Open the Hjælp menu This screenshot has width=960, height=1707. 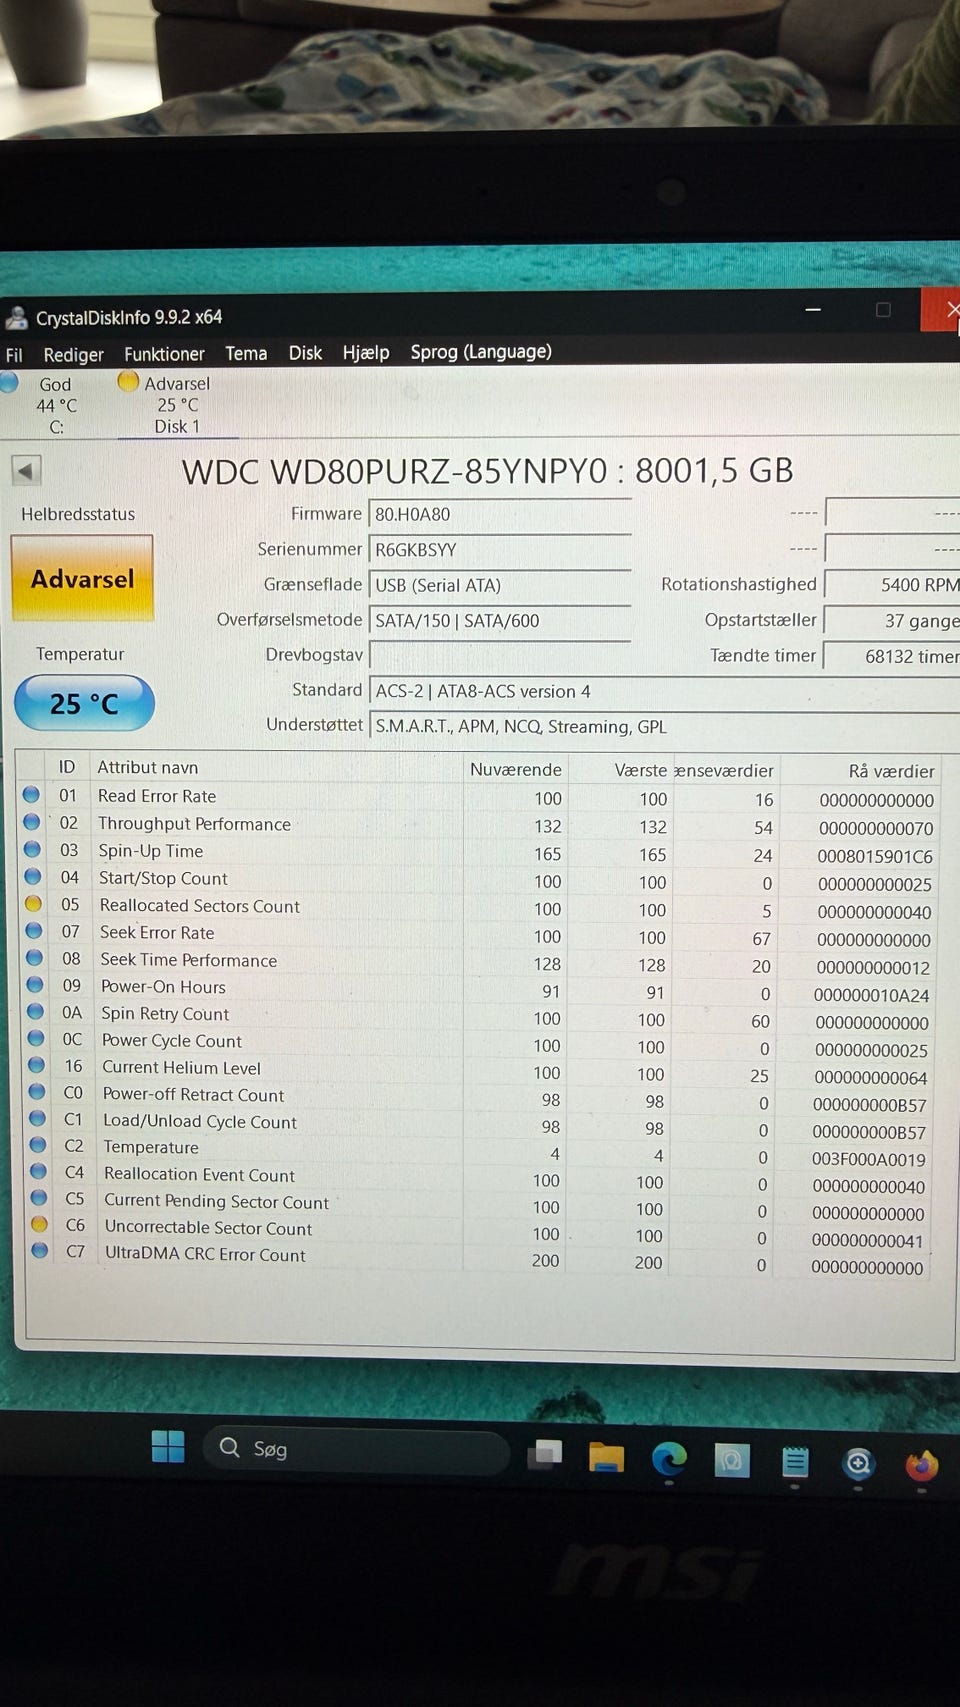366,353
